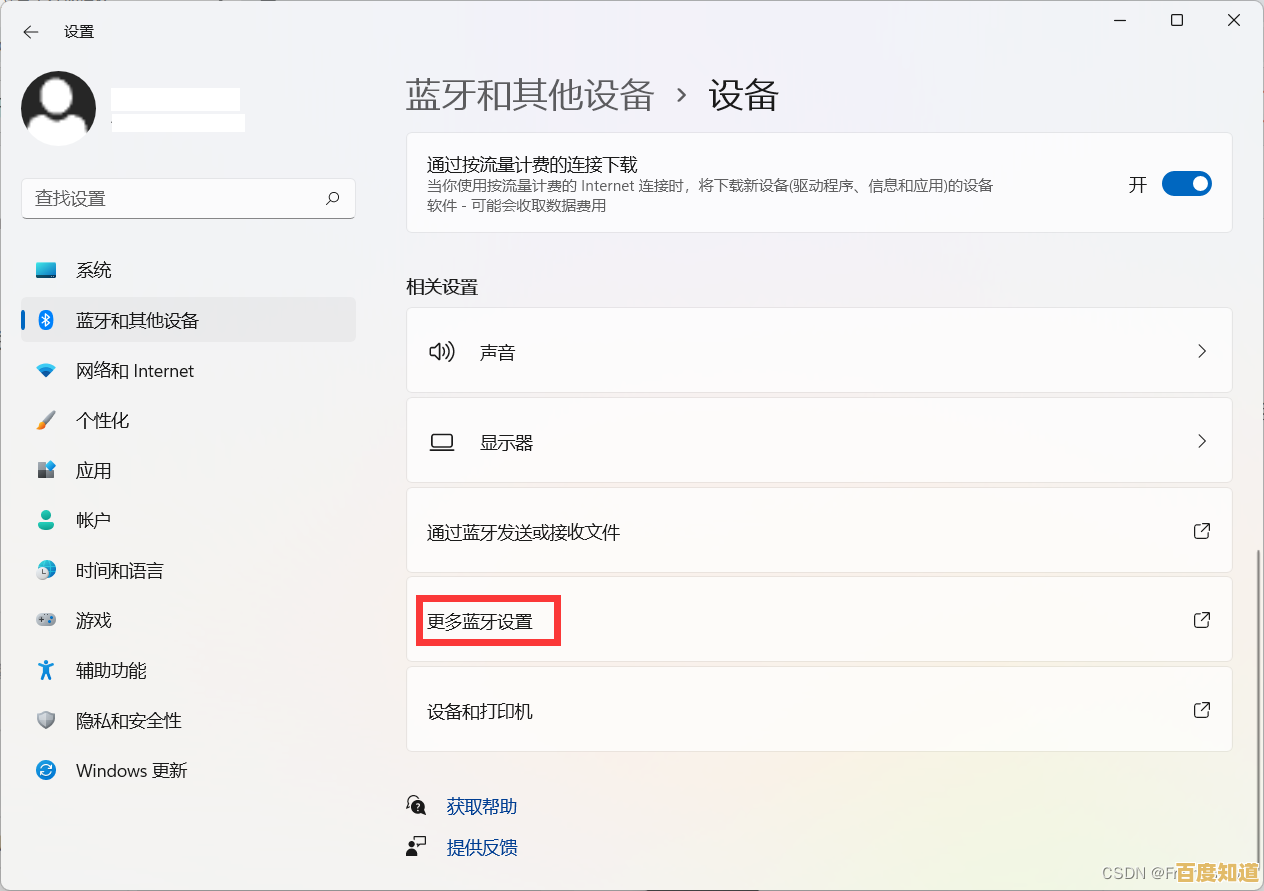Open 个性化 via the brush icon
Screen dimensions: 1264x891
[46, 420]
